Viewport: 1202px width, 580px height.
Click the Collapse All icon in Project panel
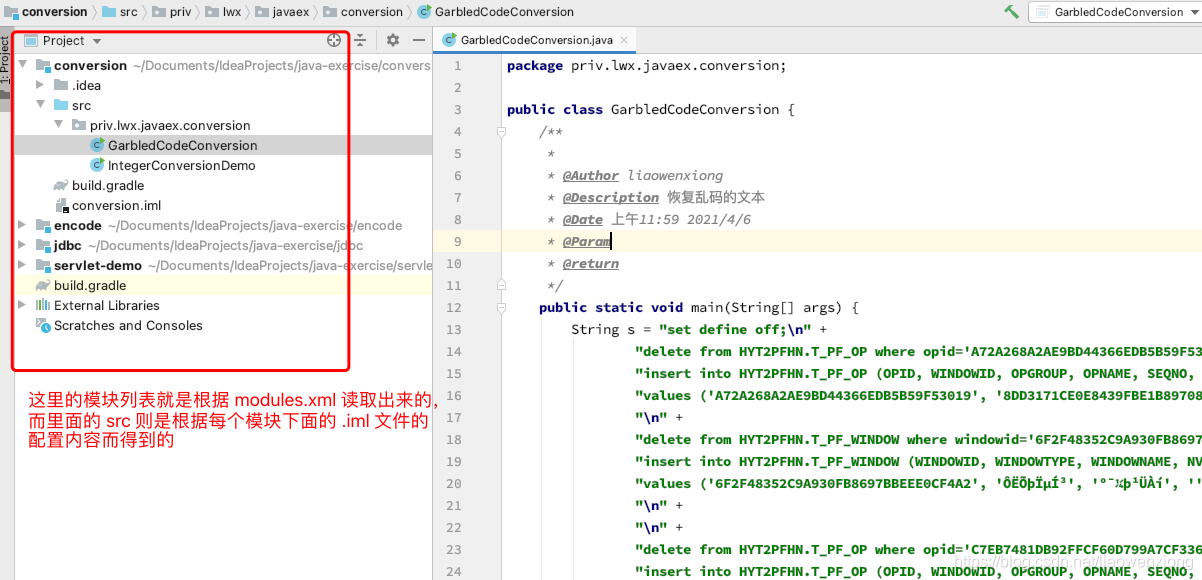click(x=360, y=40)
